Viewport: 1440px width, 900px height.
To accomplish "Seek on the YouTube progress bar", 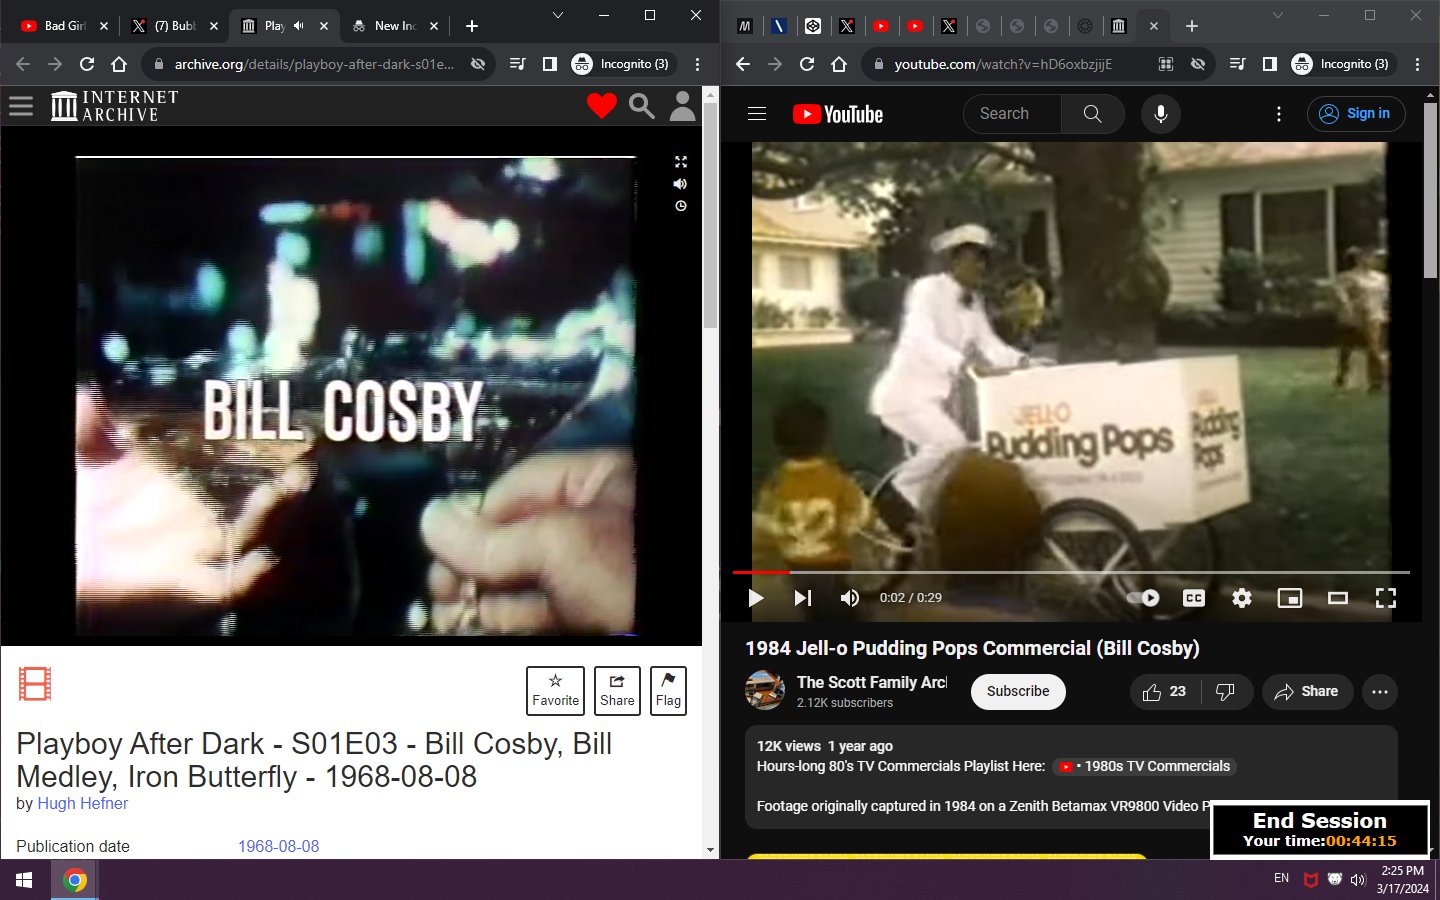I will pos(1071,572).
